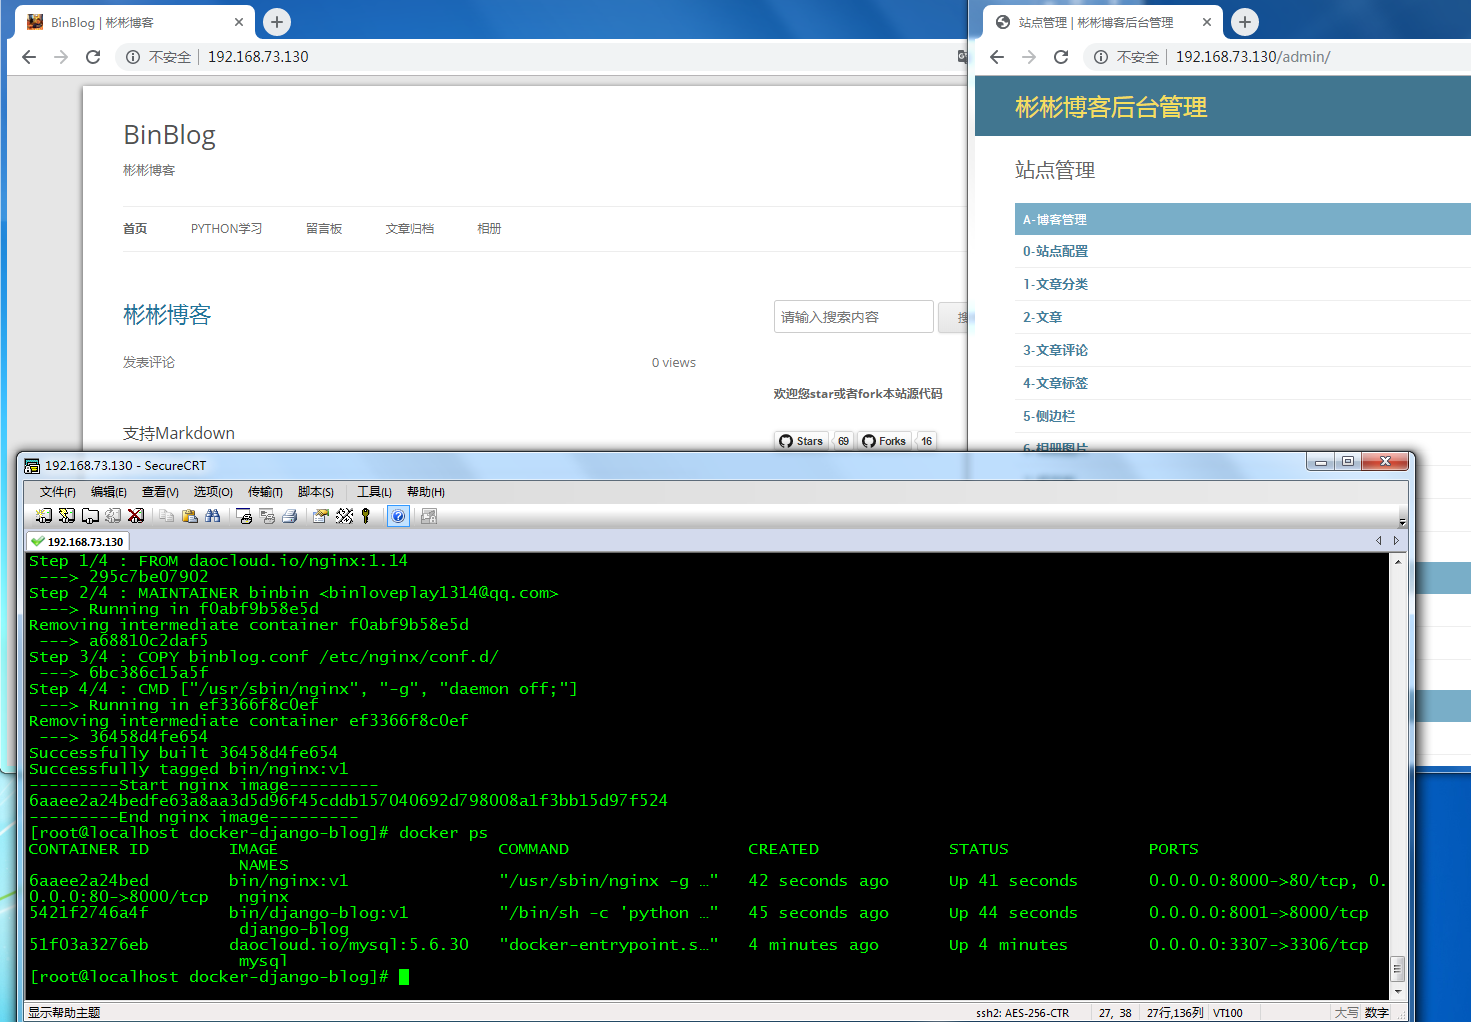Viewport: 1471px width, 1022px height.
Task: Click the BinBlog window address bar URL
Action: point(258,57)
